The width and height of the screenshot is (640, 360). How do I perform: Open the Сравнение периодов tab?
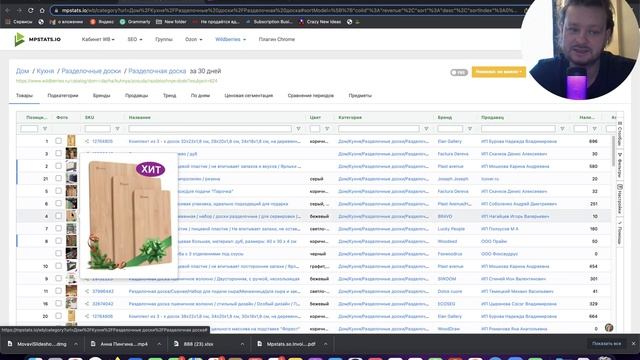pos(311,96)
